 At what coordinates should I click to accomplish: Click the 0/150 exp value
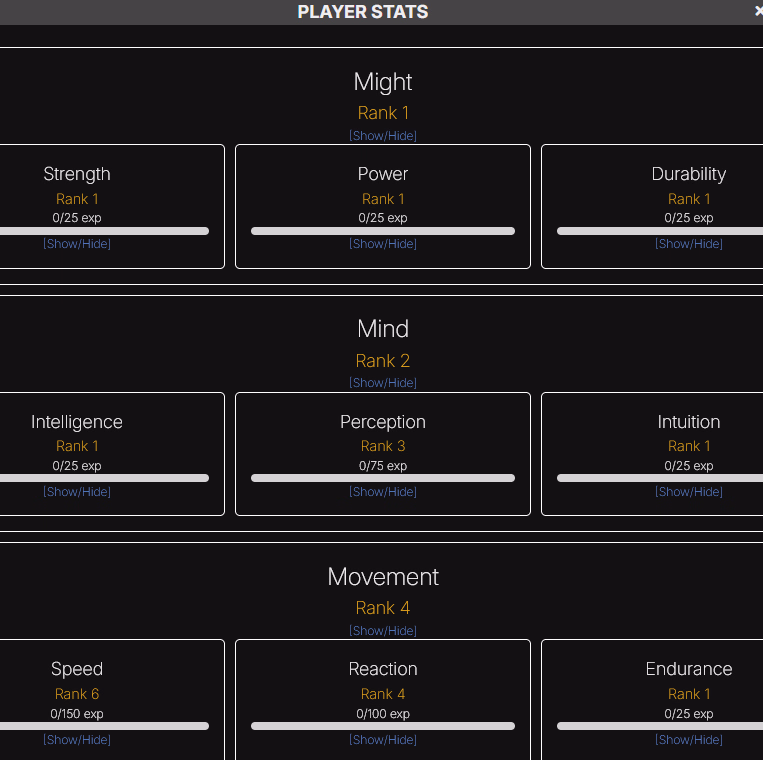pos(77,714)
